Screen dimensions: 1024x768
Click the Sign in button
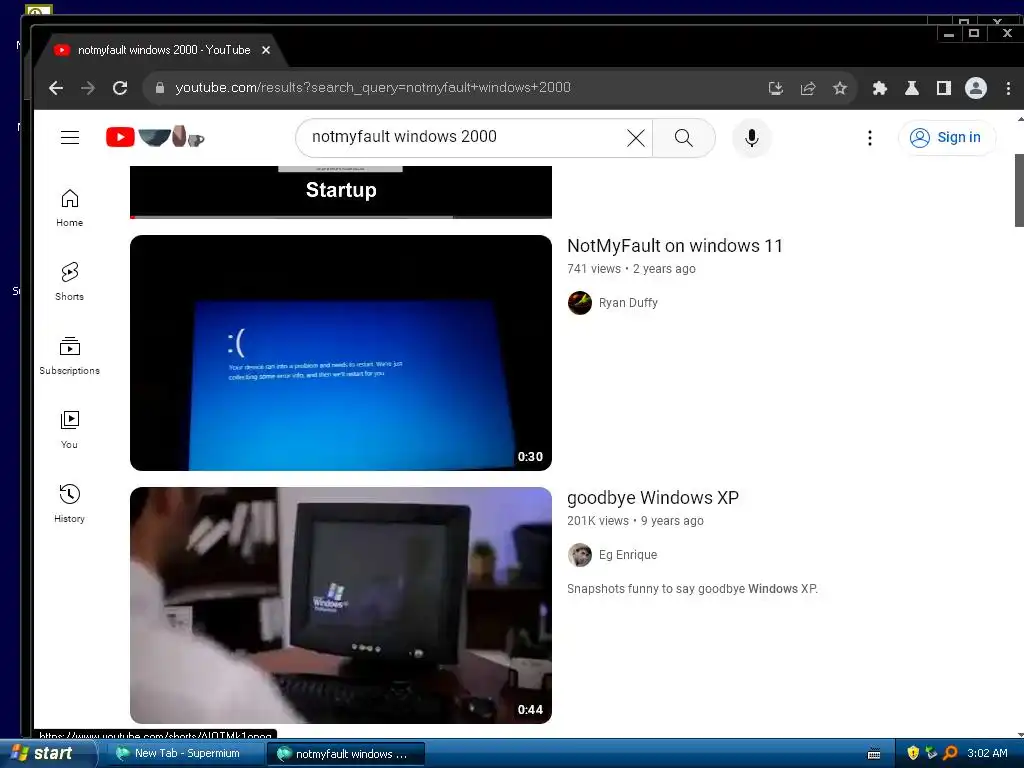947,138
